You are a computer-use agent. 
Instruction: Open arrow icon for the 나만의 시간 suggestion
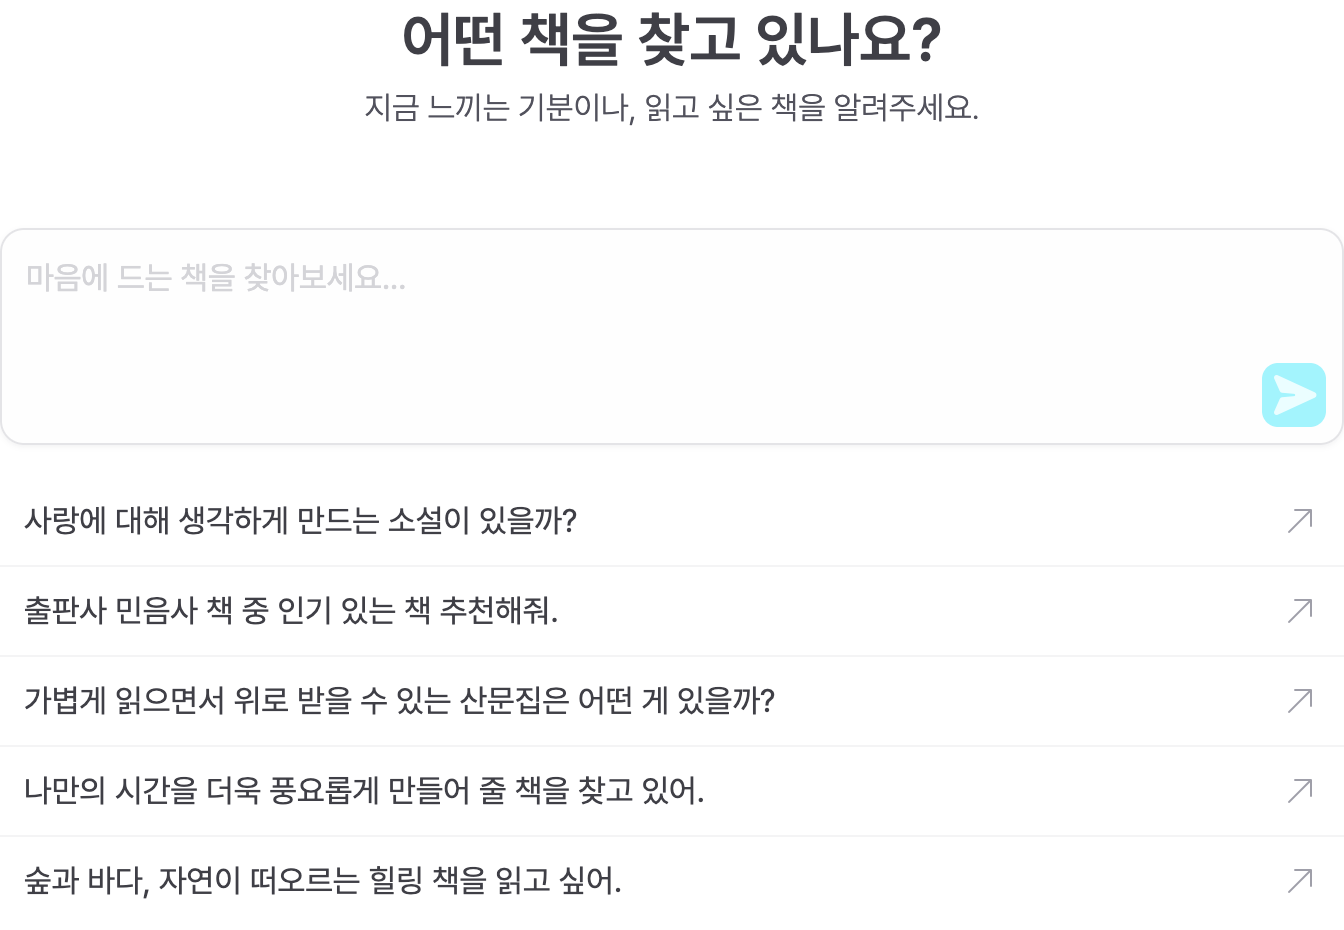click(1300, 790)
